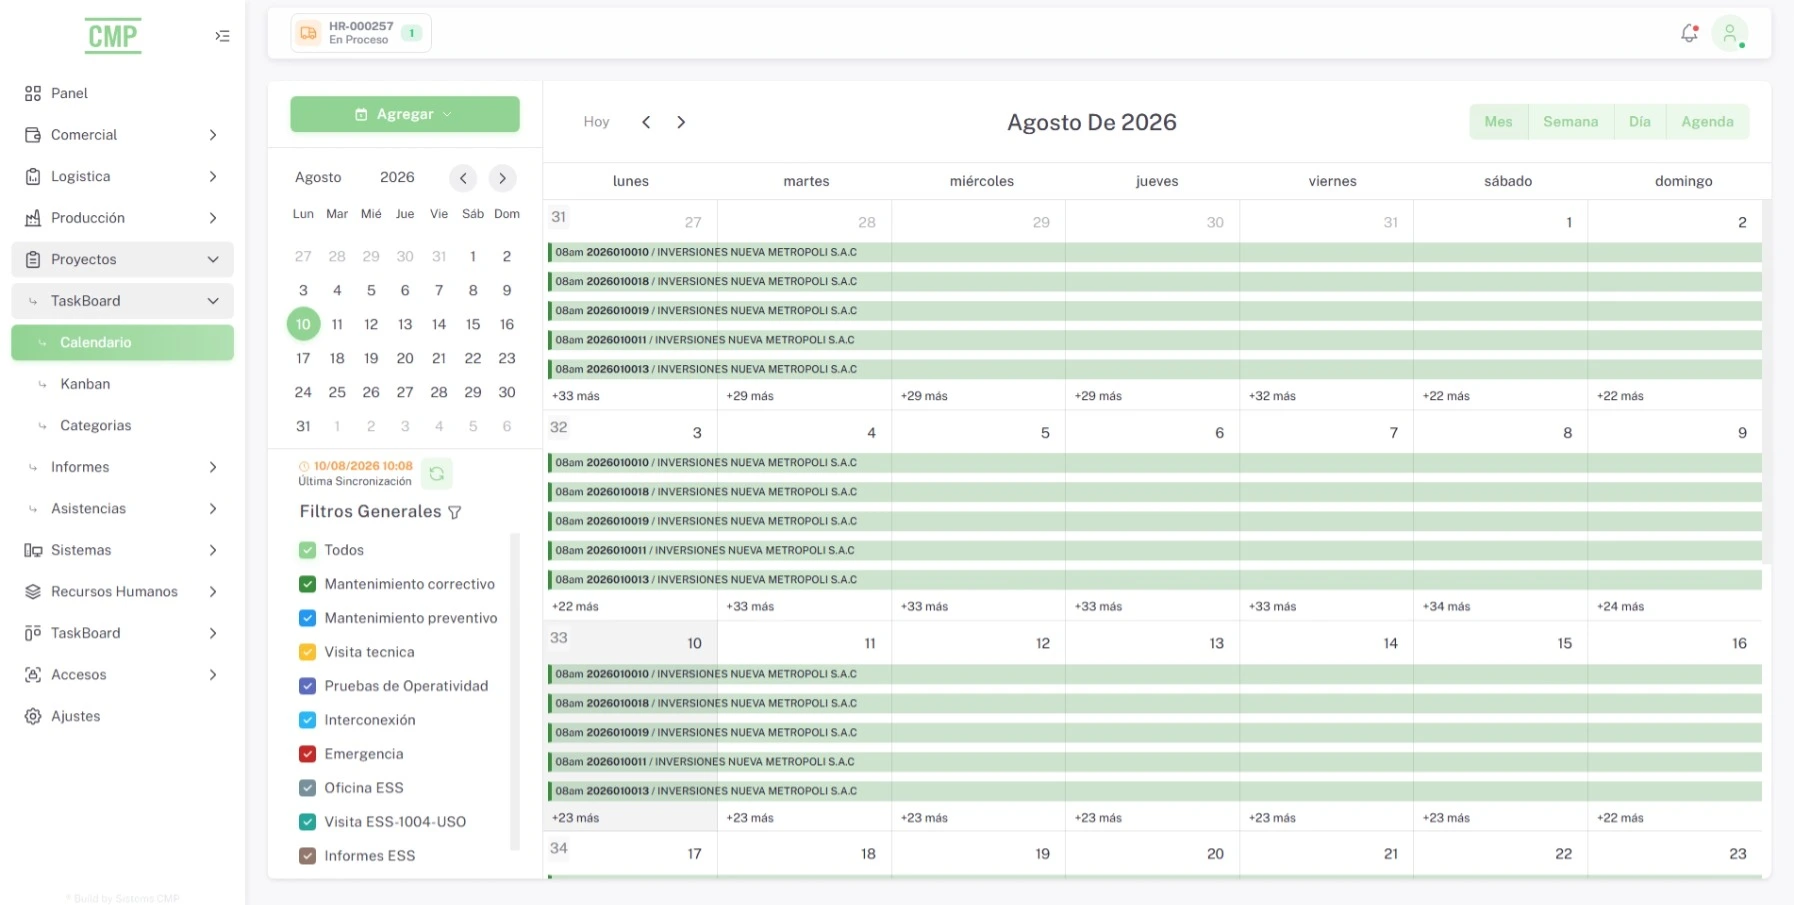This screenshot has width=1794, height=905.
Task: Click the Proyectos clipboard icon
Action: tap(33, 259)
